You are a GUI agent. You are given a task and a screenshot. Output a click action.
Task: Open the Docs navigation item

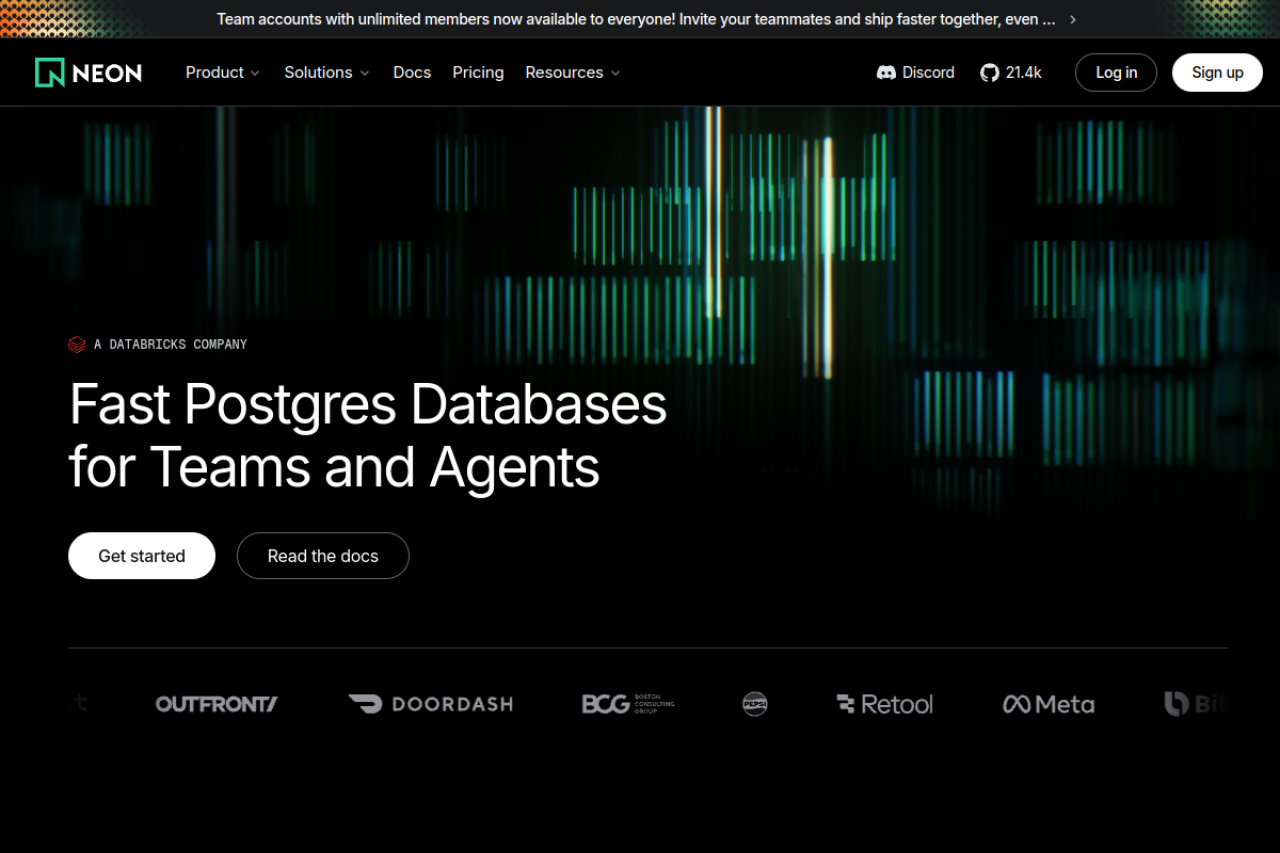412,73
